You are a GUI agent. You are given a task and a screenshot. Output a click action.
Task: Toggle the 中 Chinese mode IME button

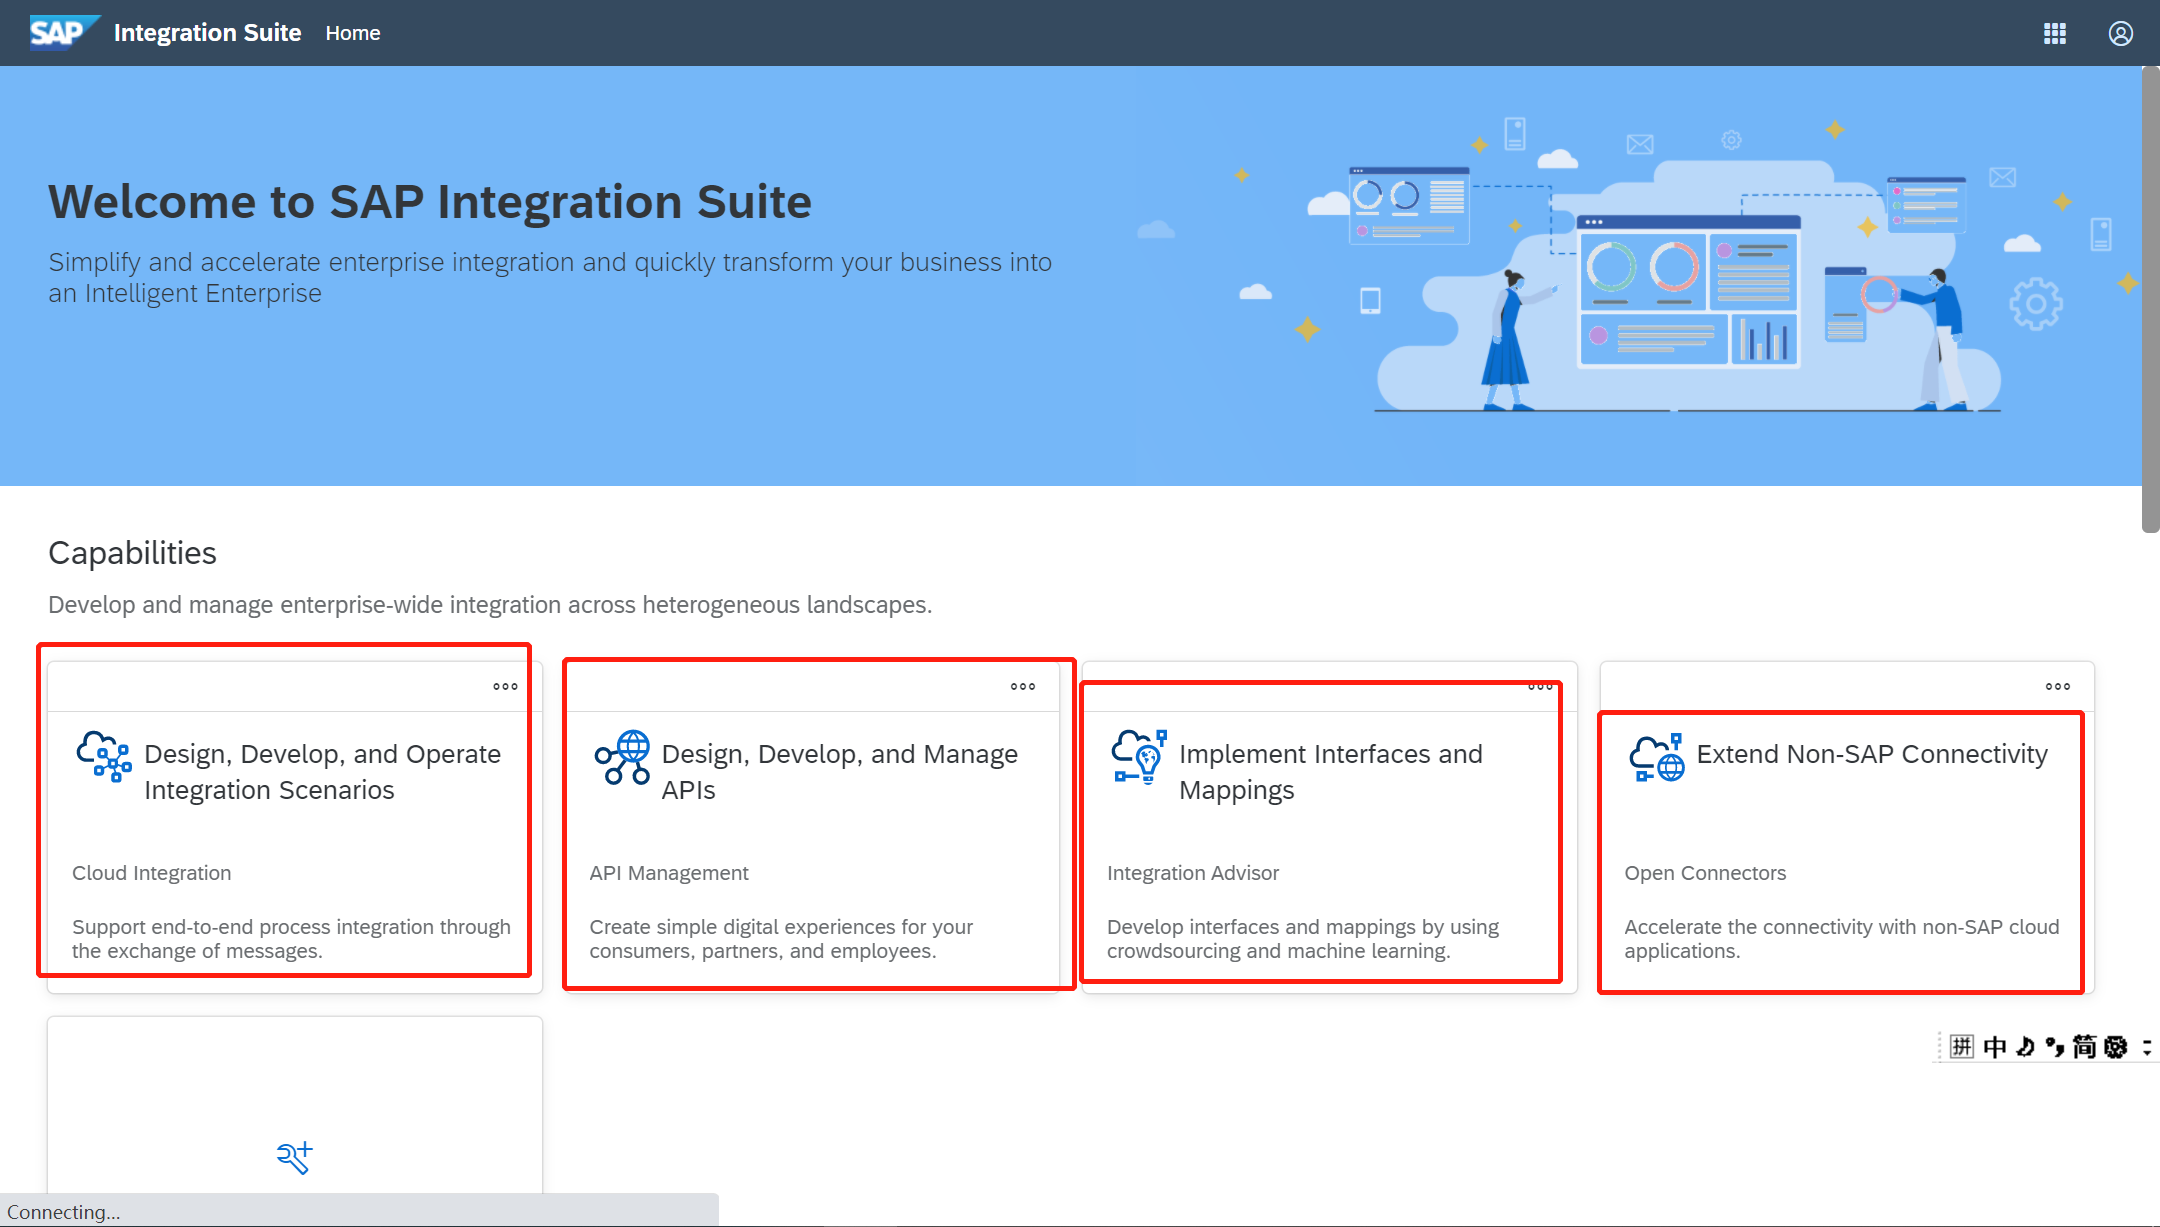(1995, 1046)
